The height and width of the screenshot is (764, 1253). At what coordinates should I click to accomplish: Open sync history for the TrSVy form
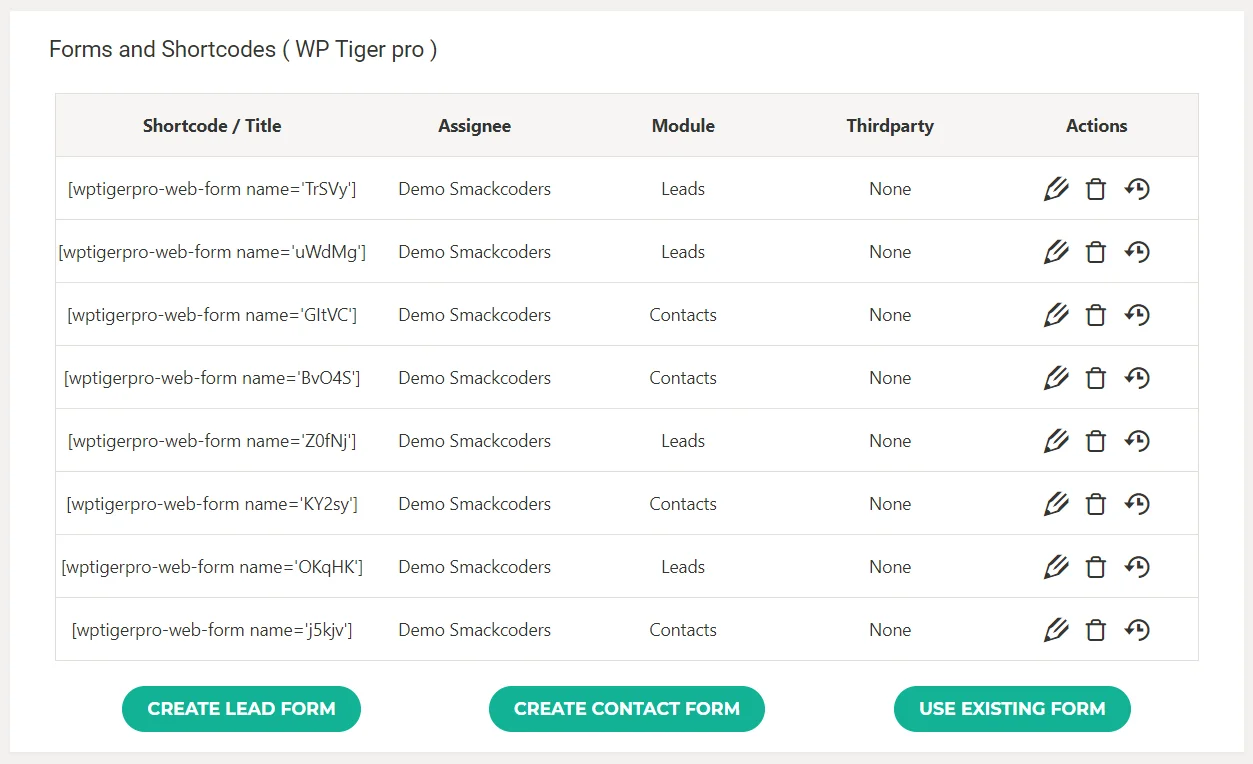(x=1136, y=188)
